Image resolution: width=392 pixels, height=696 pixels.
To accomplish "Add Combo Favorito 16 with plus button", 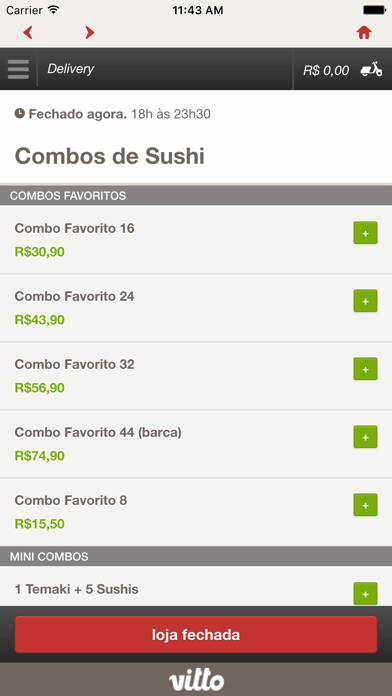I will coord(365,233).
